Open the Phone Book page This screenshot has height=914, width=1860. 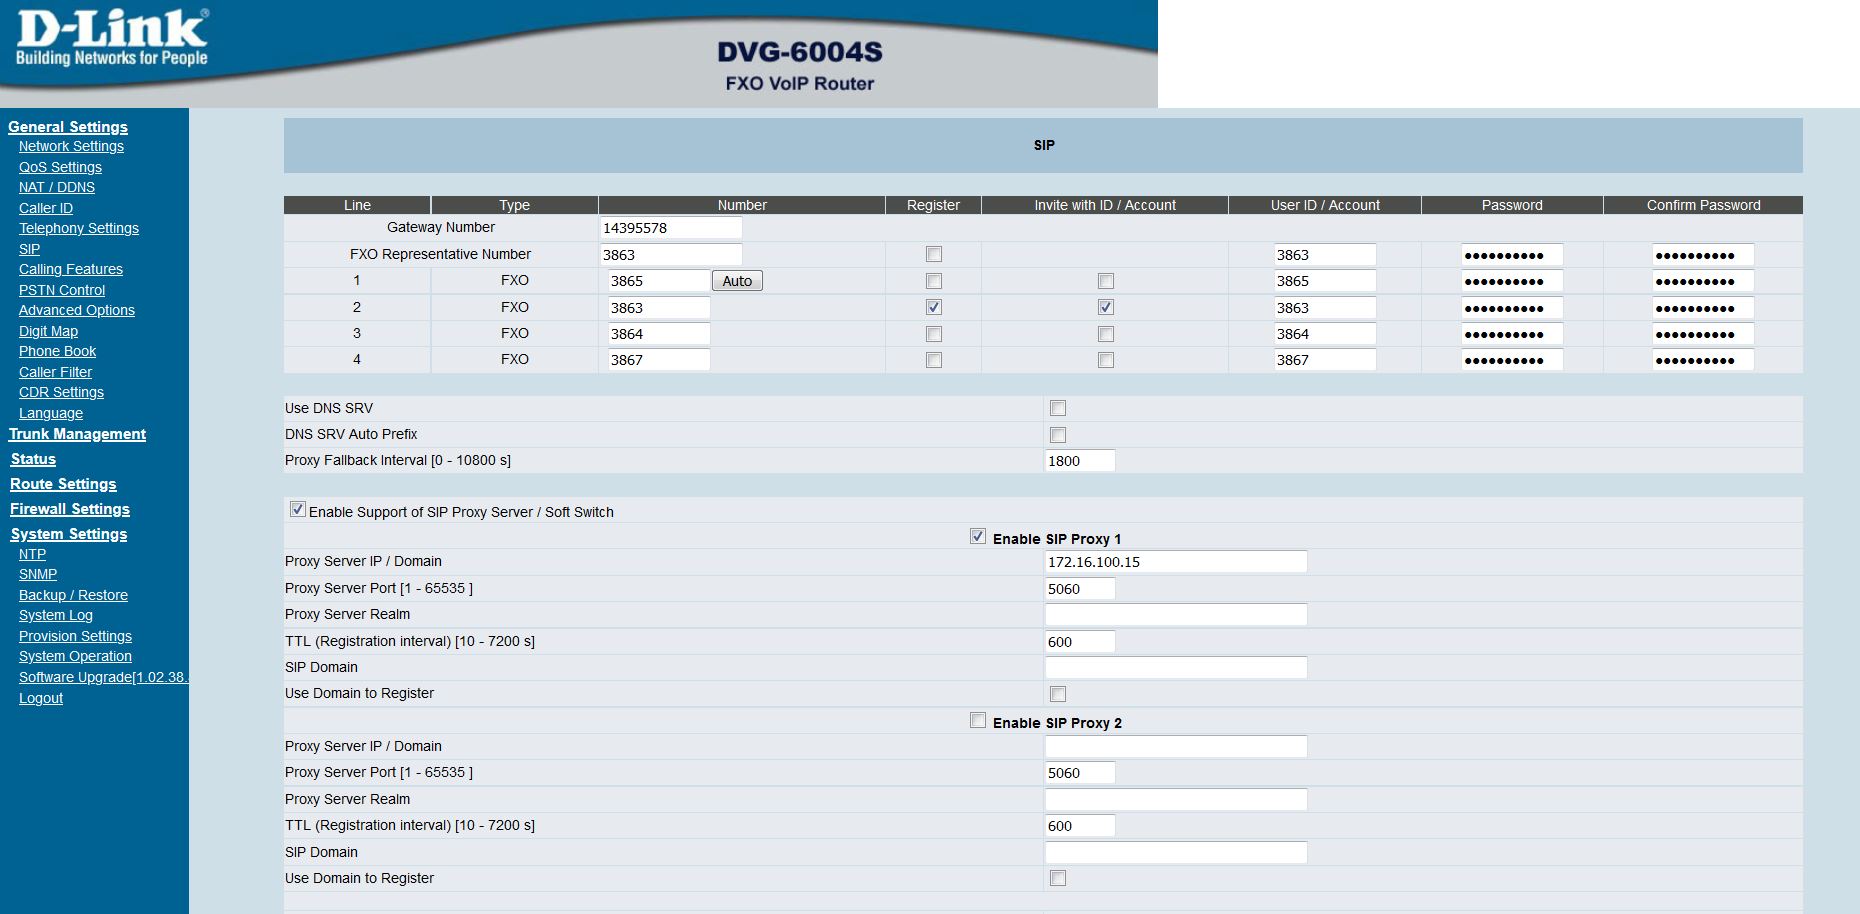point(57,351)
